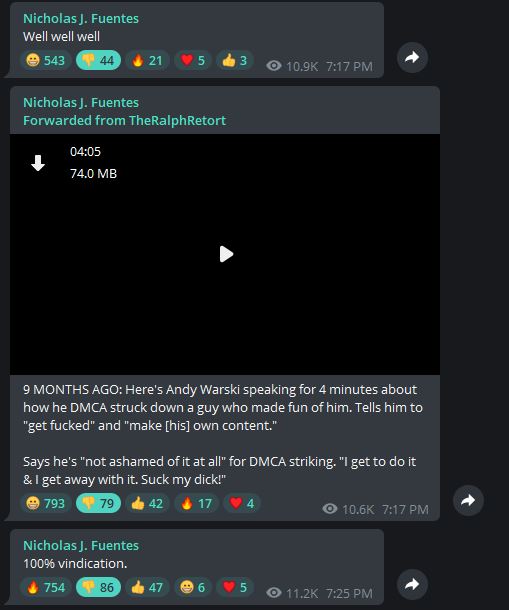Image resolution: width=509 pixels, height=610 pixels.
Task: Click the forward arrow beside 'Well well well' message
Action: coord(412,58)
